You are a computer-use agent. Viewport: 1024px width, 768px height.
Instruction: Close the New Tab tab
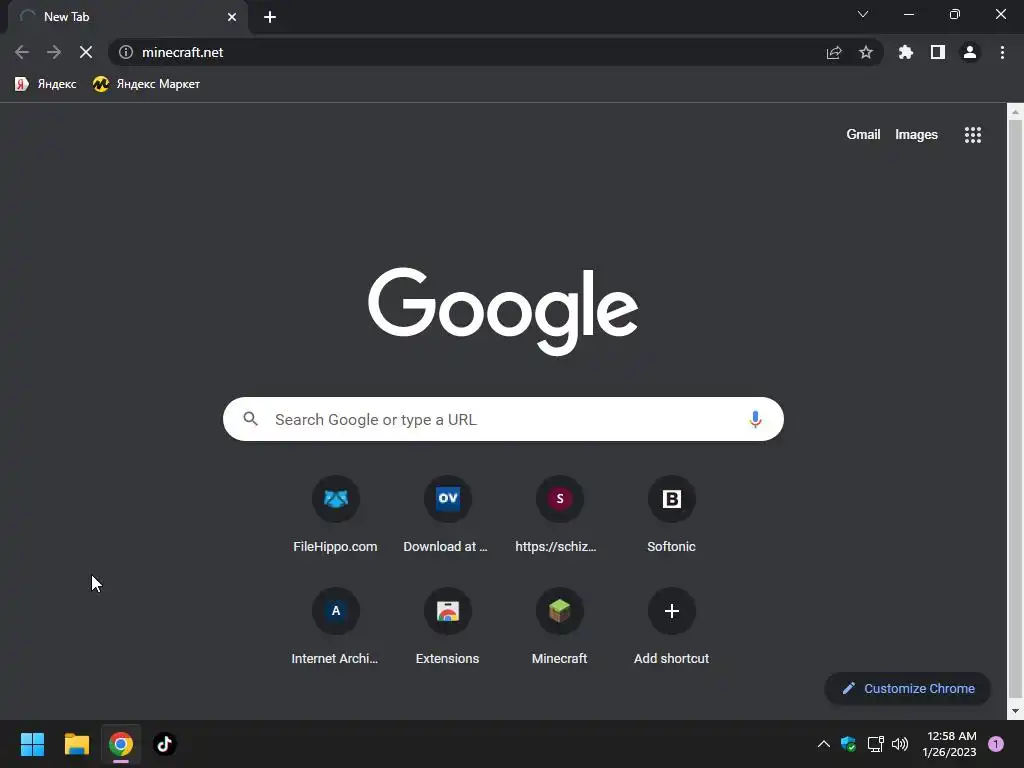pos(232,17)
